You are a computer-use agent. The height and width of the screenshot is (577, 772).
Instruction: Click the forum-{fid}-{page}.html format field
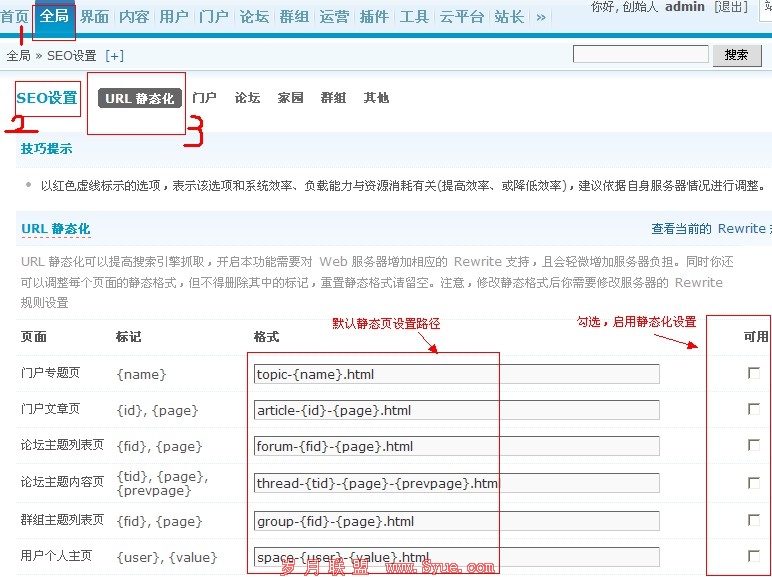pyautogui.click(x=456, y=446)
